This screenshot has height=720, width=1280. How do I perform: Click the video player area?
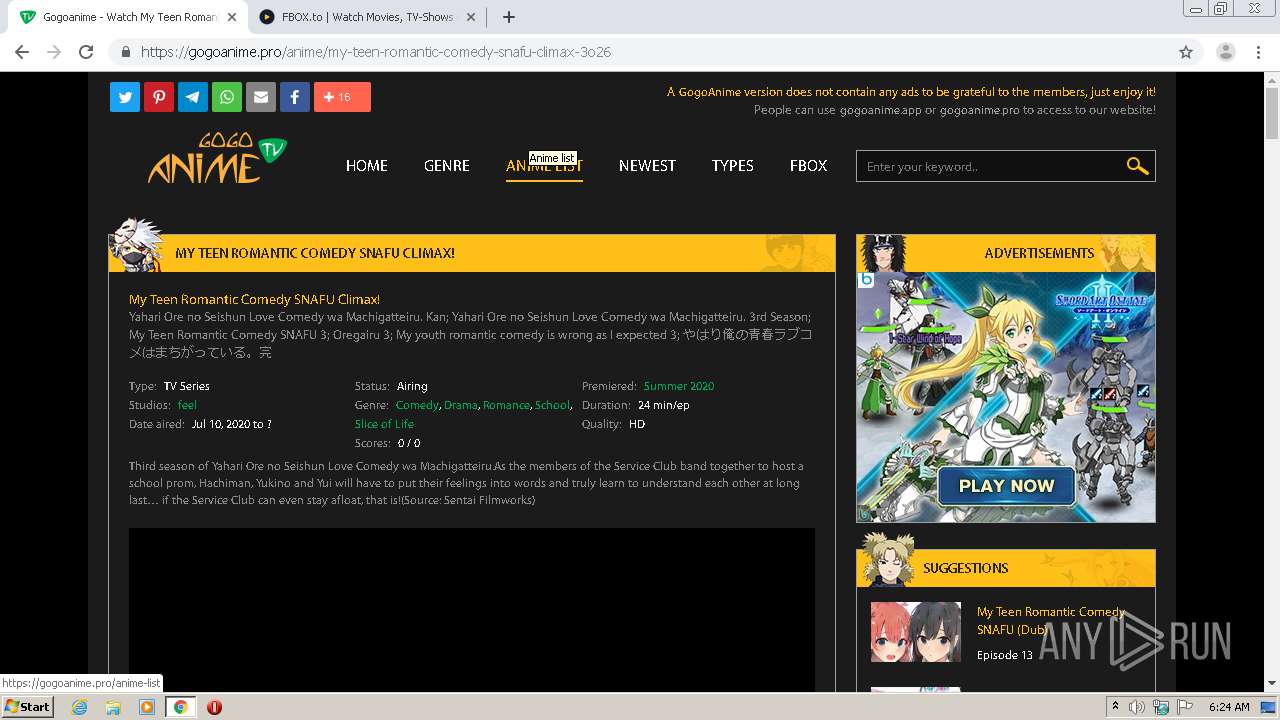[472, 610]
